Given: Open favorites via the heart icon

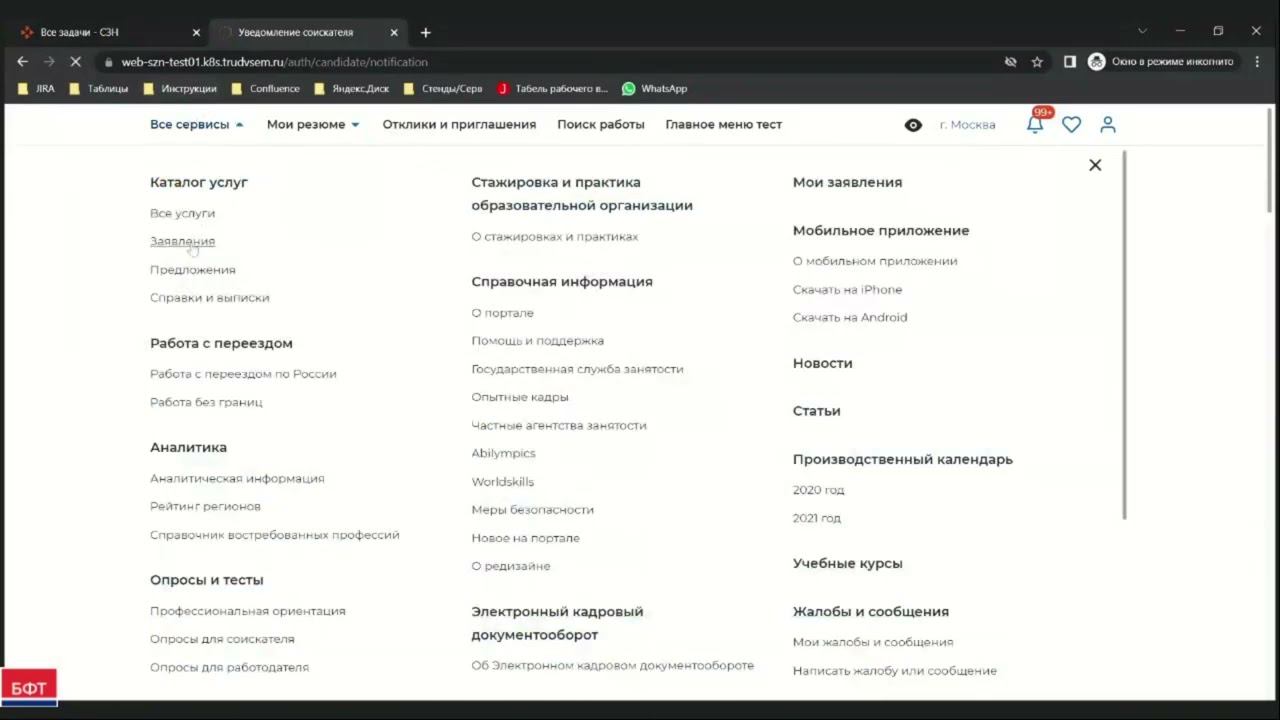Looking at the screenshot, I should [x=1071, y=125].
